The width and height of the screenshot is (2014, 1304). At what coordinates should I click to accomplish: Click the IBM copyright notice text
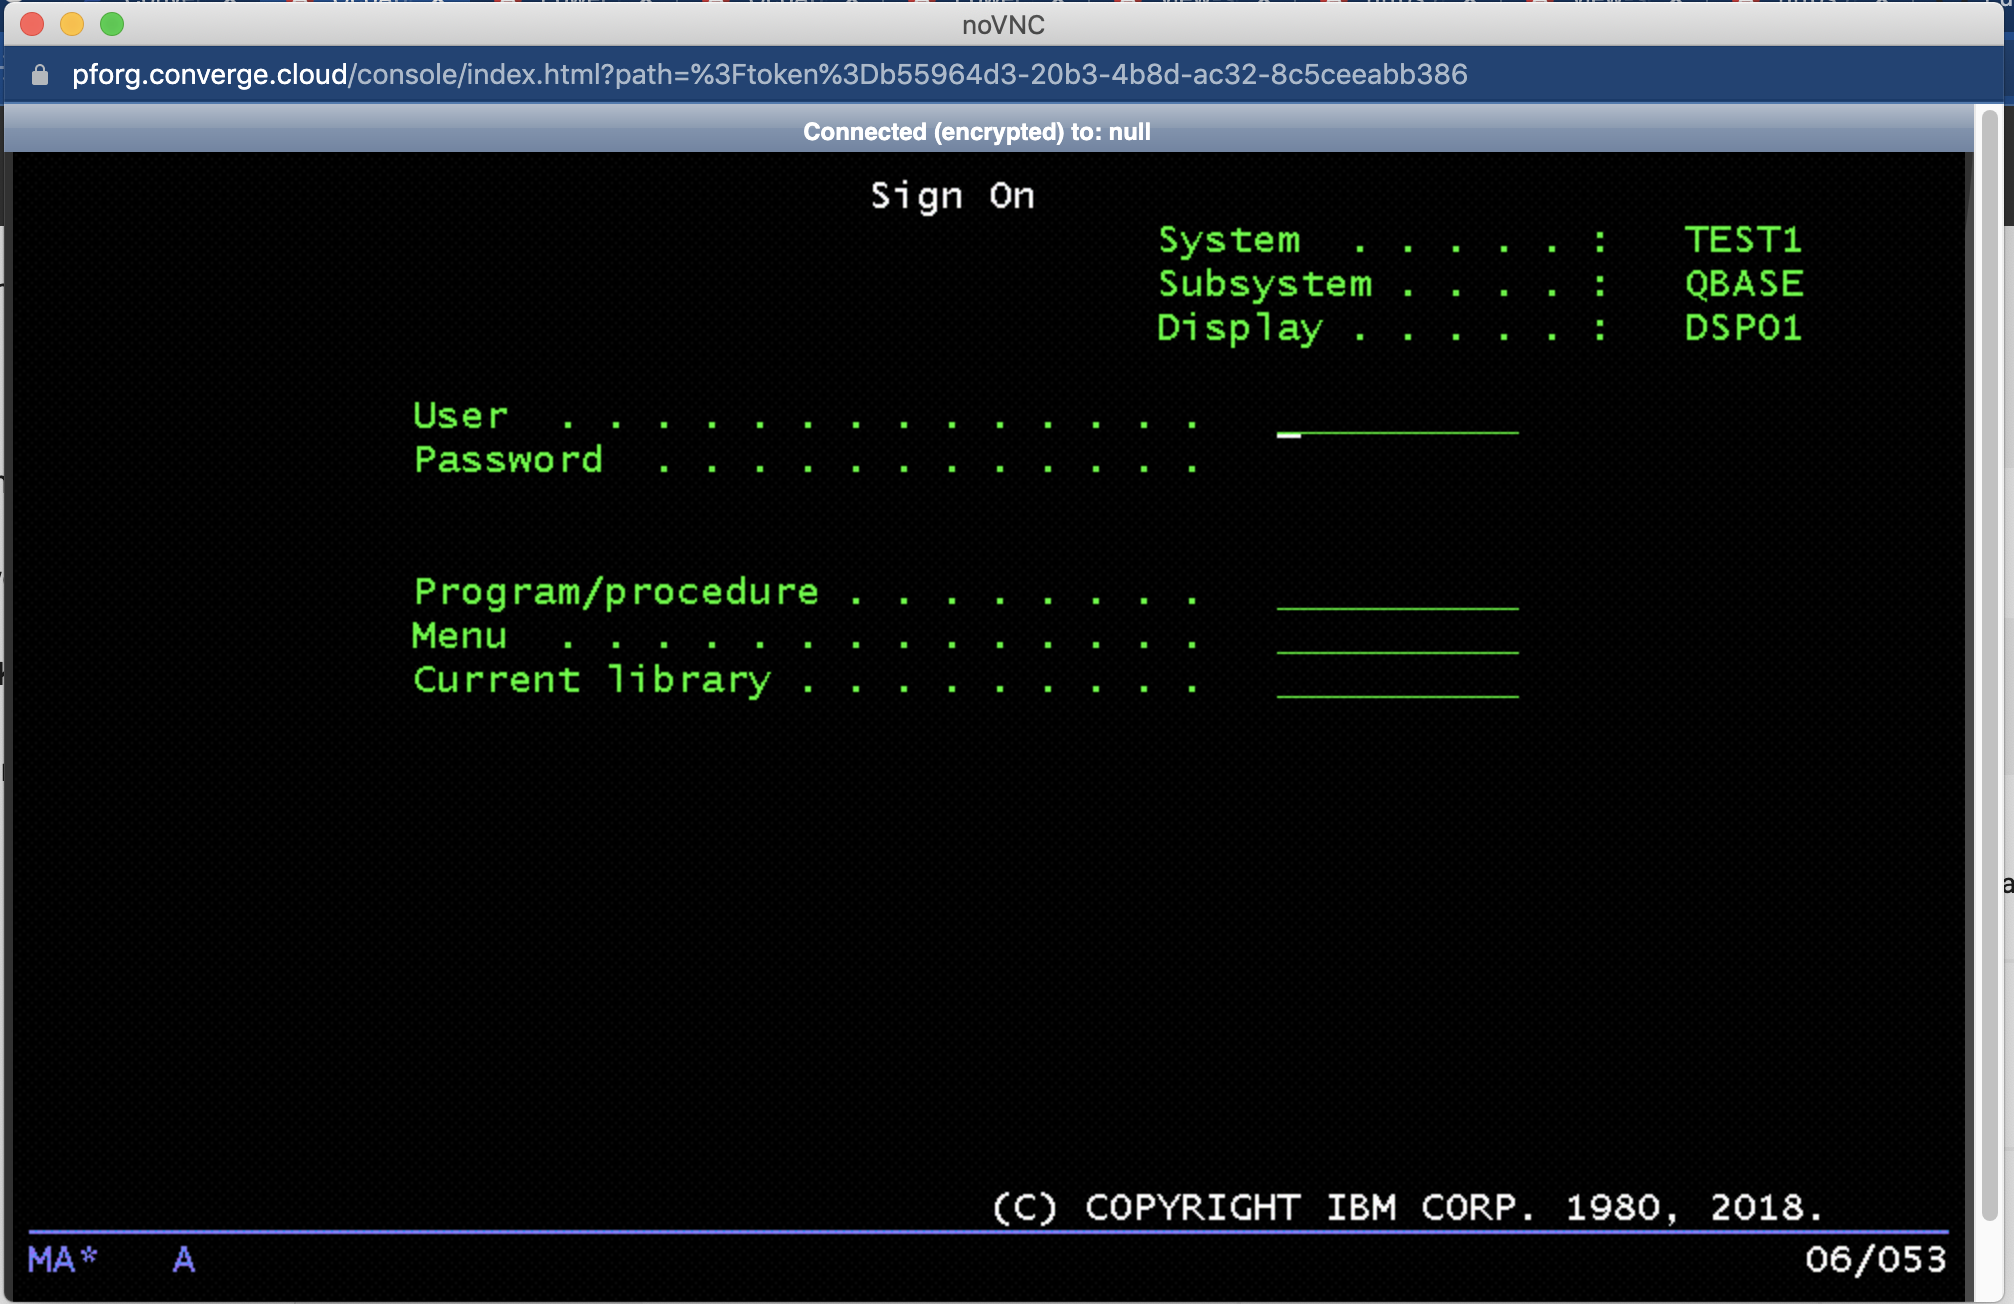pyautogui.click(x=1408, y=1207)
